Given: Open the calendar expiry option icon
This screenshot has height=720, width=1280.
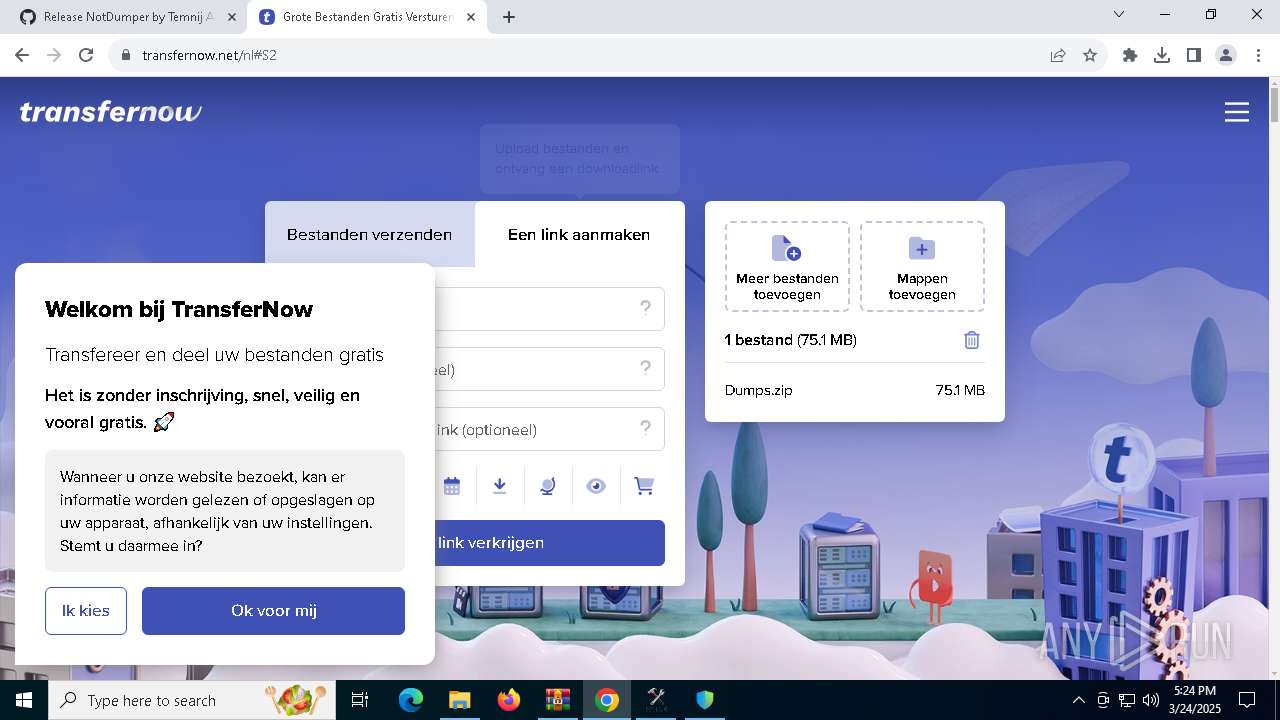Looking at the screenshot, I should pyautogui.click(x=452, y=486).
